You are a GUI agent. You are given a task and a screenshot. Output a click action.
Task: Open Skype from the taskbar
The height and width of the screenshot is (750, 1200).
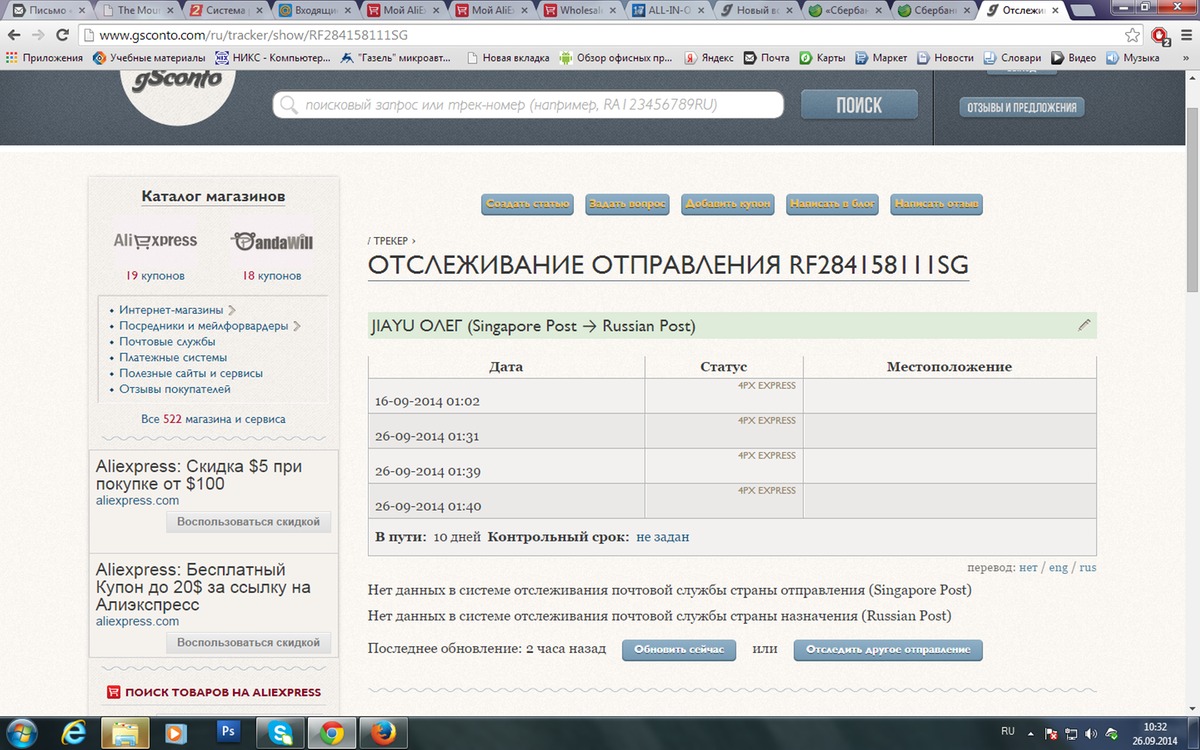click(279, 732)
